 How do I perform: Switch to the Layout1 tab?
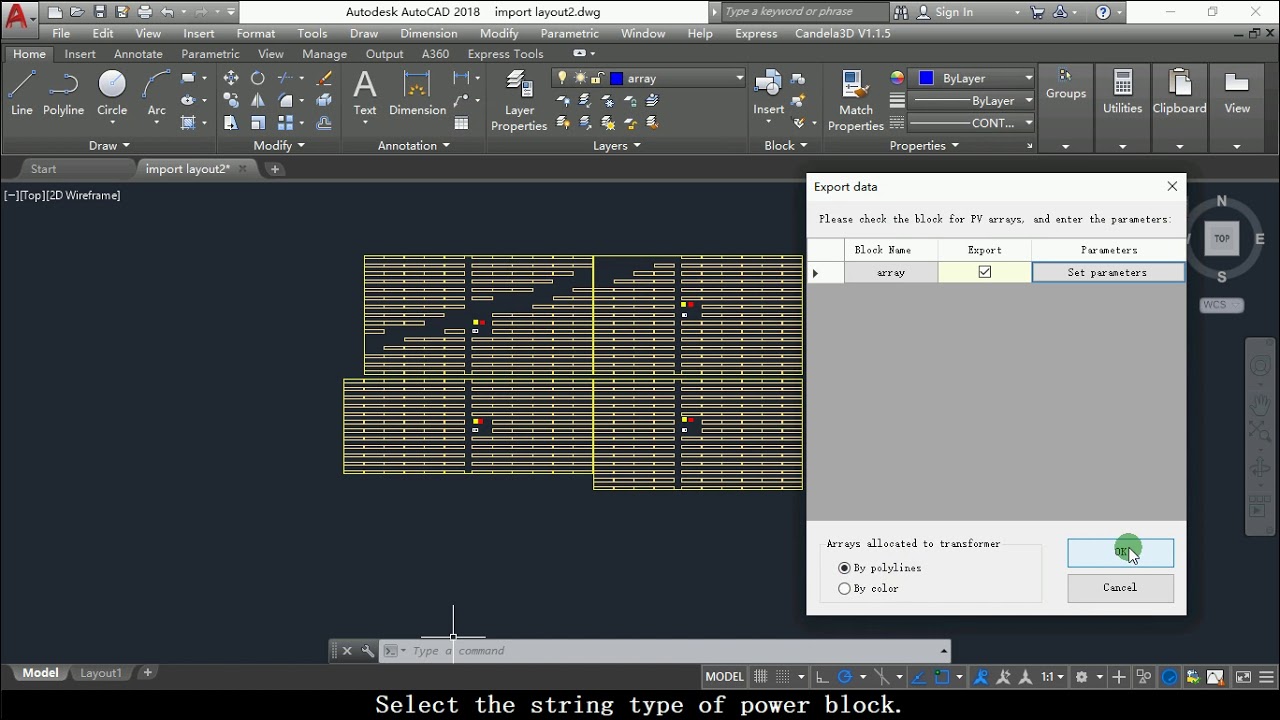coord(101,673)
